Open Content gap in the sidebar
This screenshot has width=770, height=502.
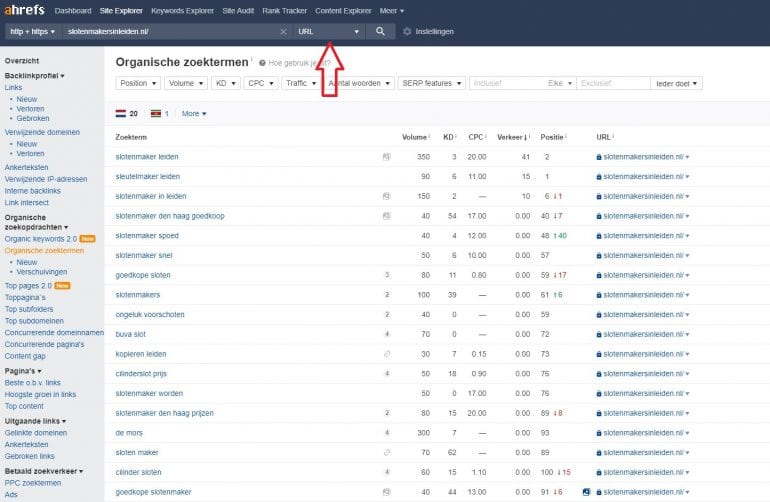25,356
